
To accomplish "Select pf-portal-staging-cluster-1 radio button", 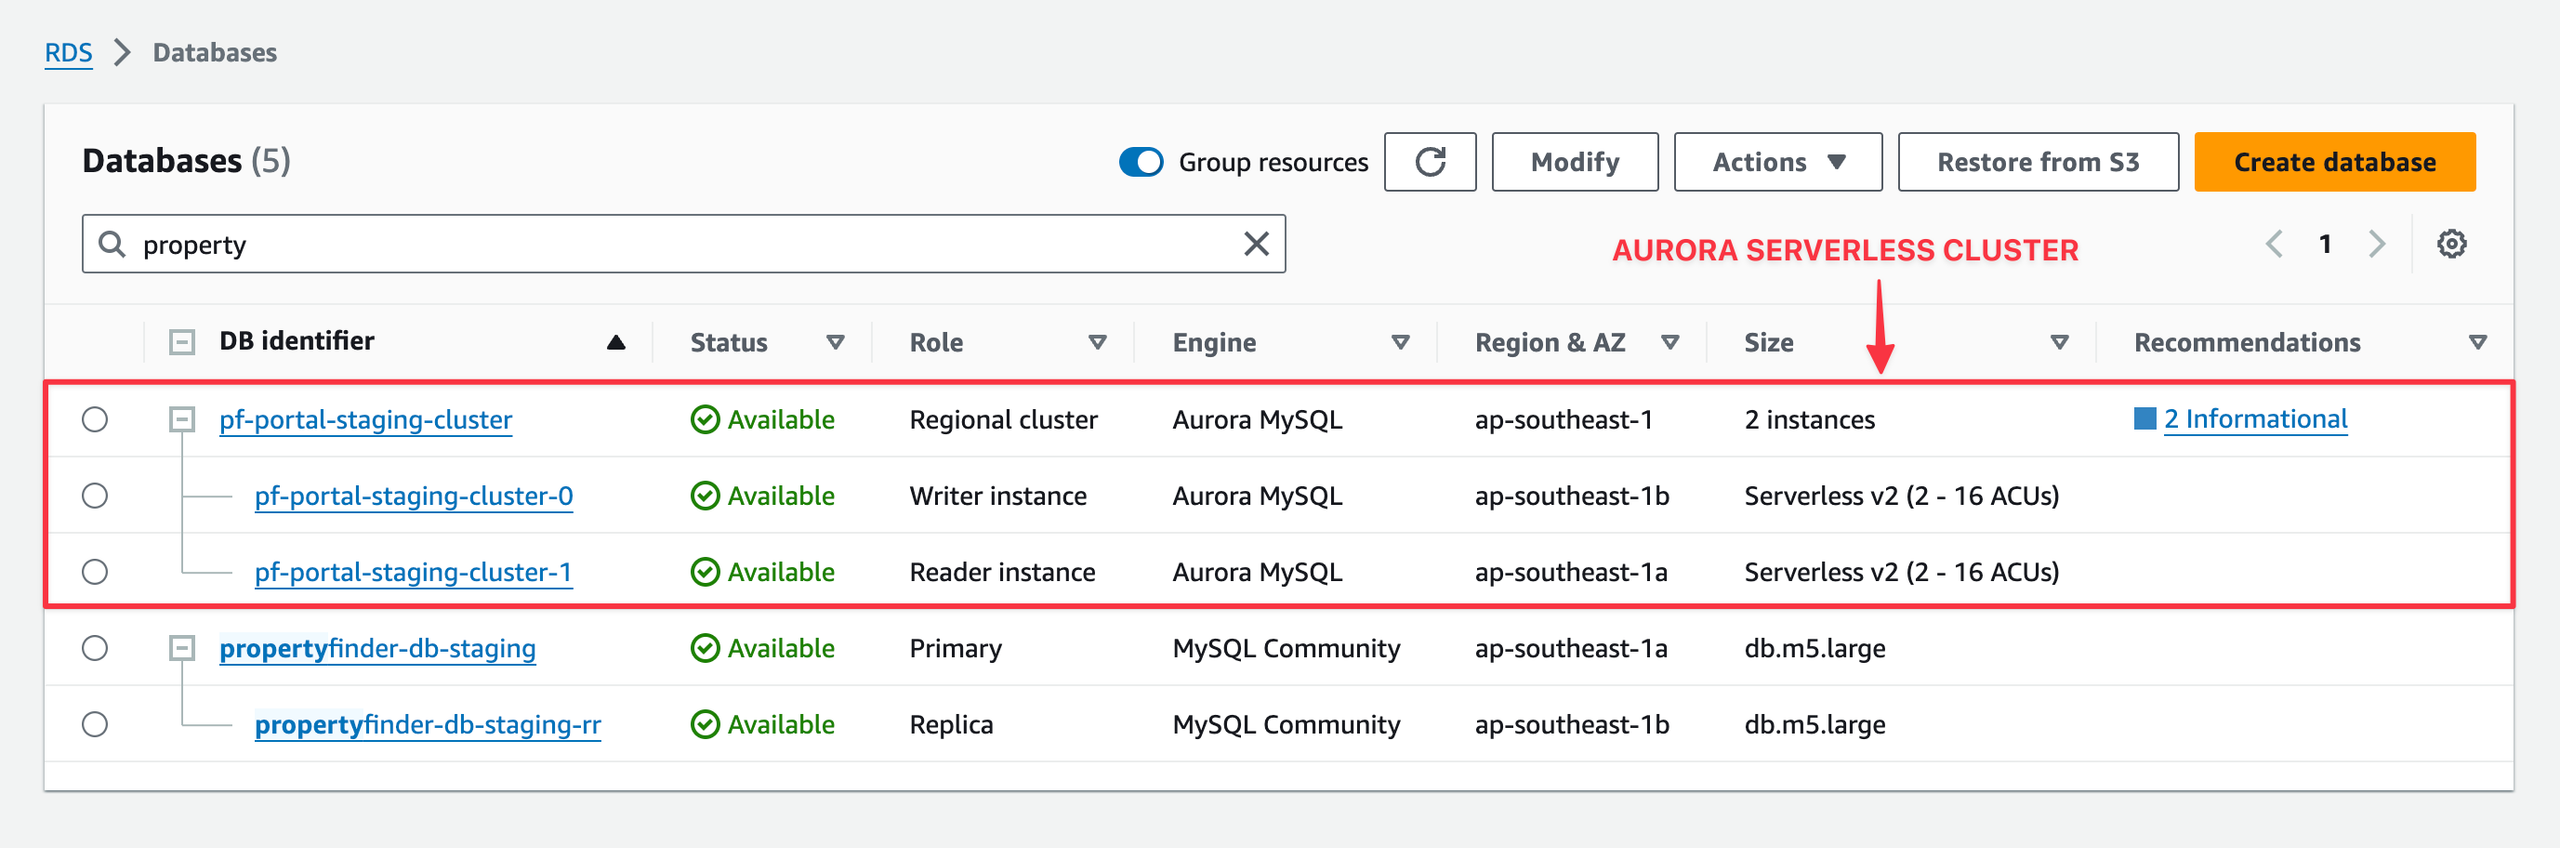I will pos(95,571).
